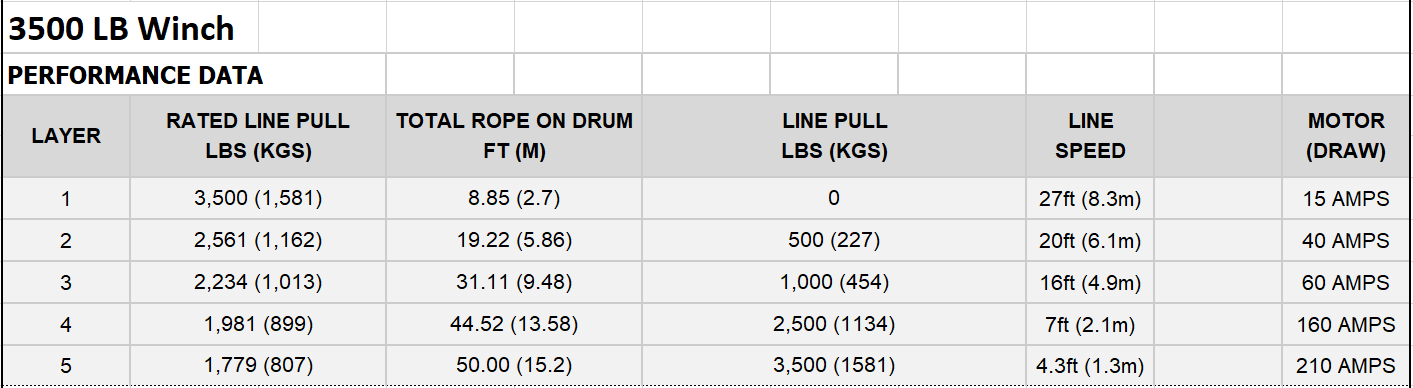Click the 27ft (8.3m) line speed cell

tap(1090, 199)
